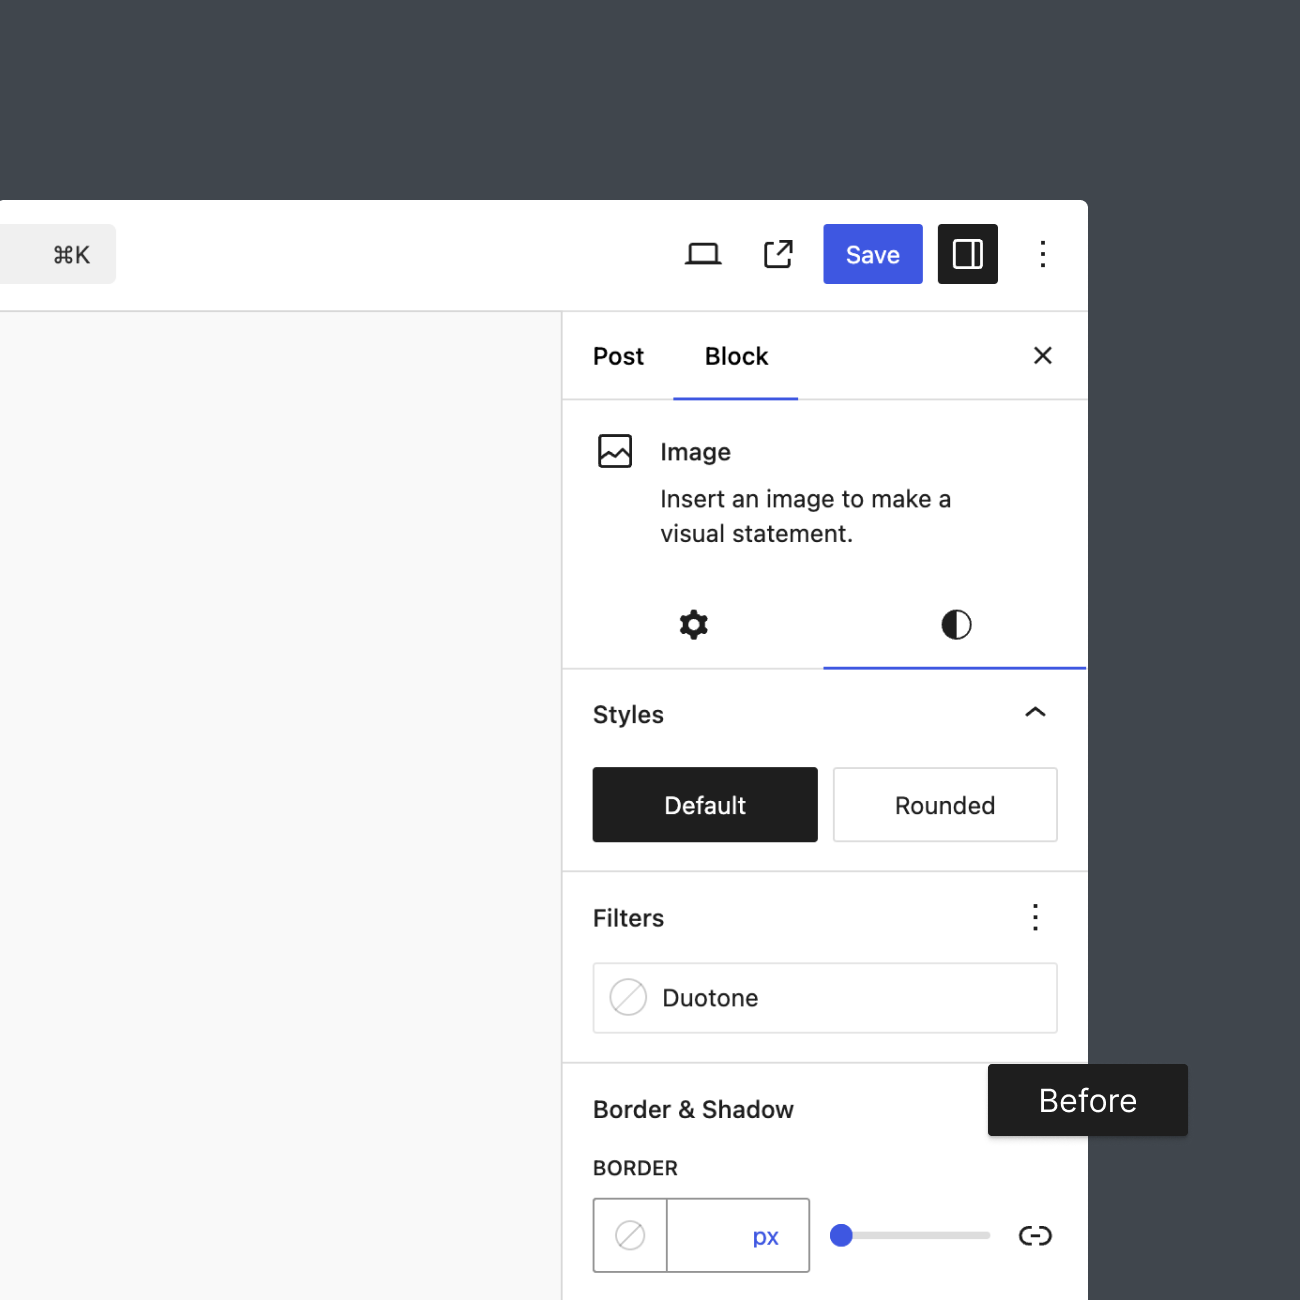Click the Image block icon
The height and width of the screenshot is (1300, 1300).
point(615,451)
